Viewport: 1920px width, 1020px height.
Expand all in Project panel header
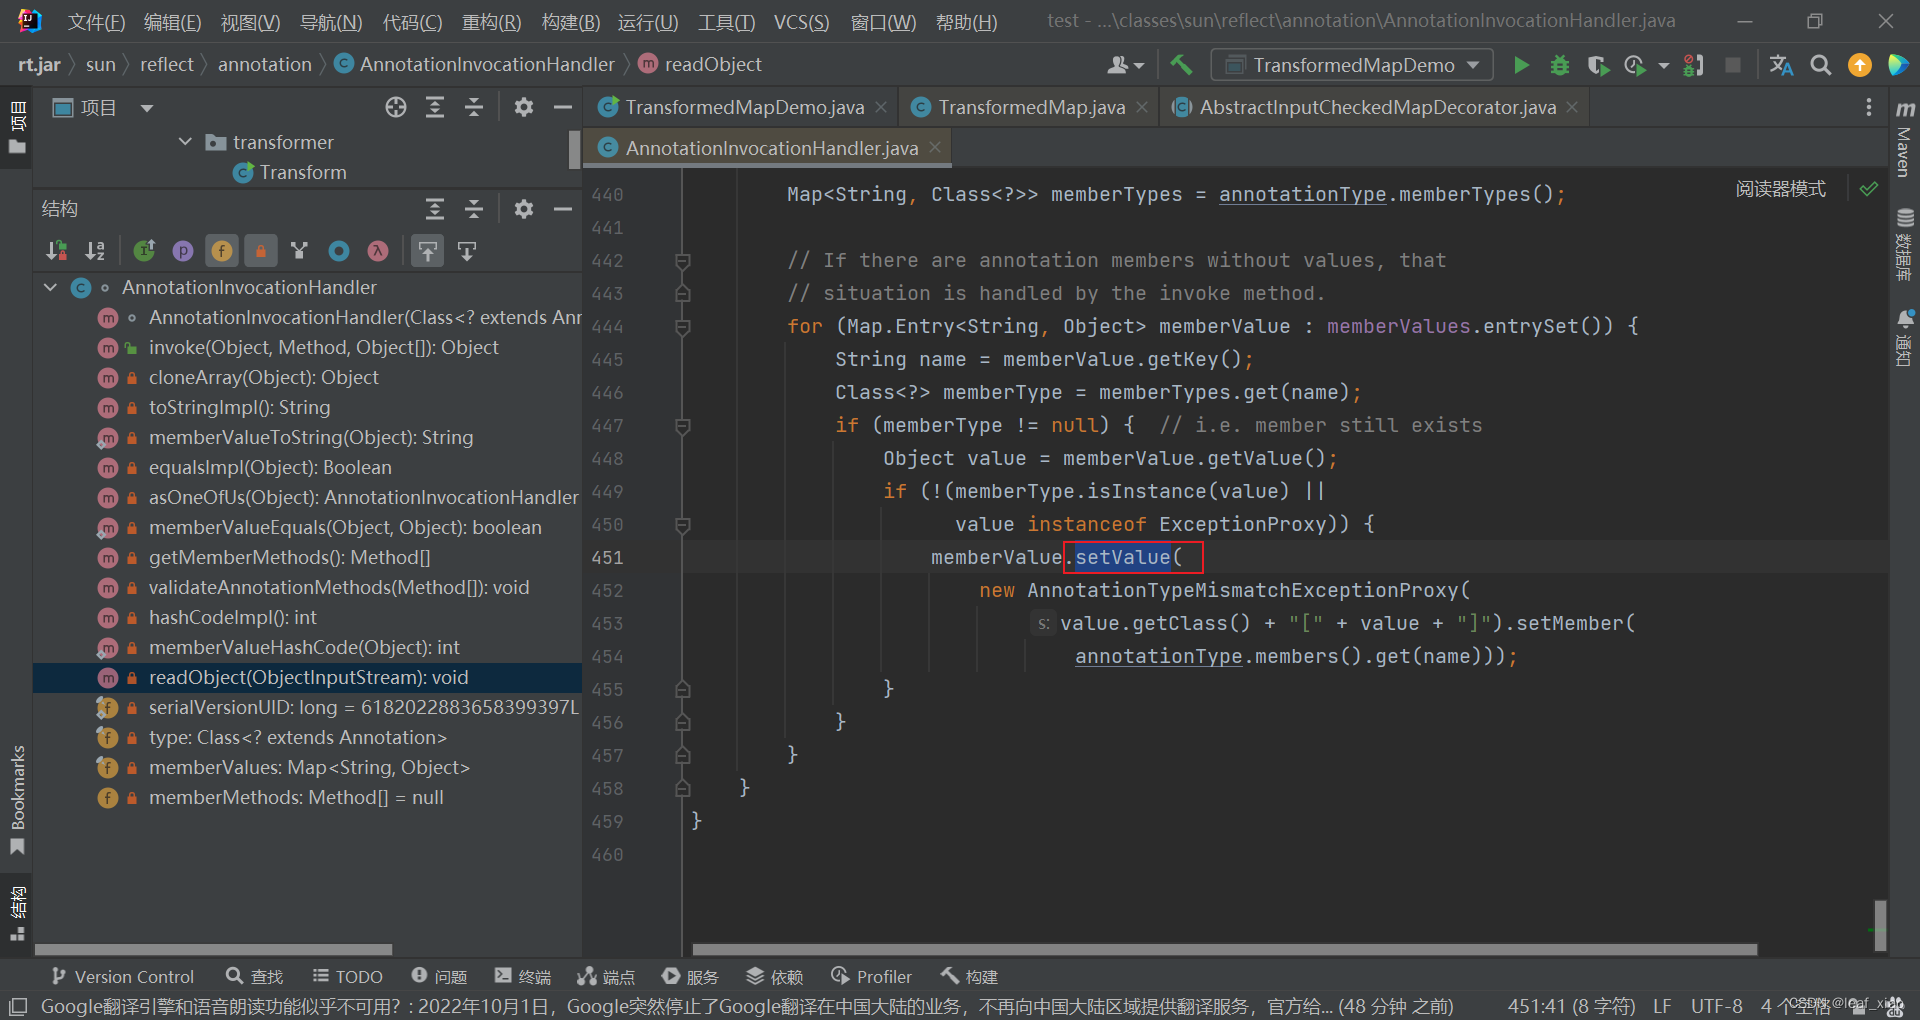[435, 107]
